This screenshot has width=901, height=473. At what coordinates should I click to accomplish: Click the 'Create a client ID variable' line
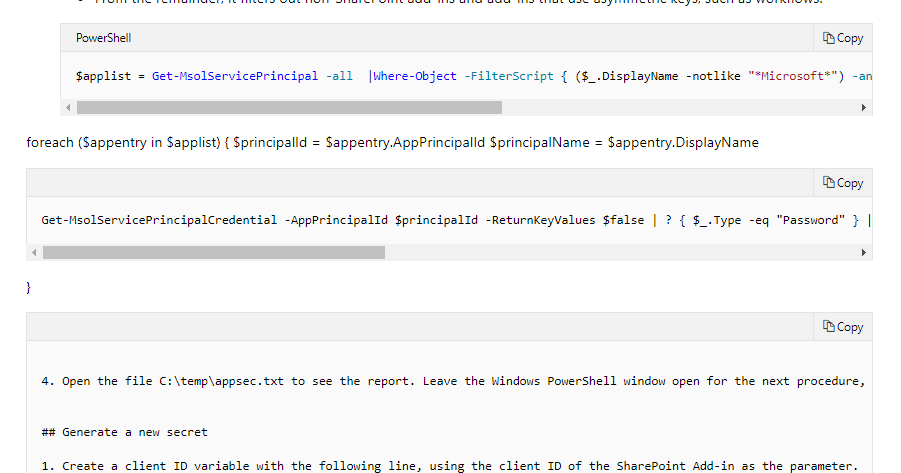point(449,466)
